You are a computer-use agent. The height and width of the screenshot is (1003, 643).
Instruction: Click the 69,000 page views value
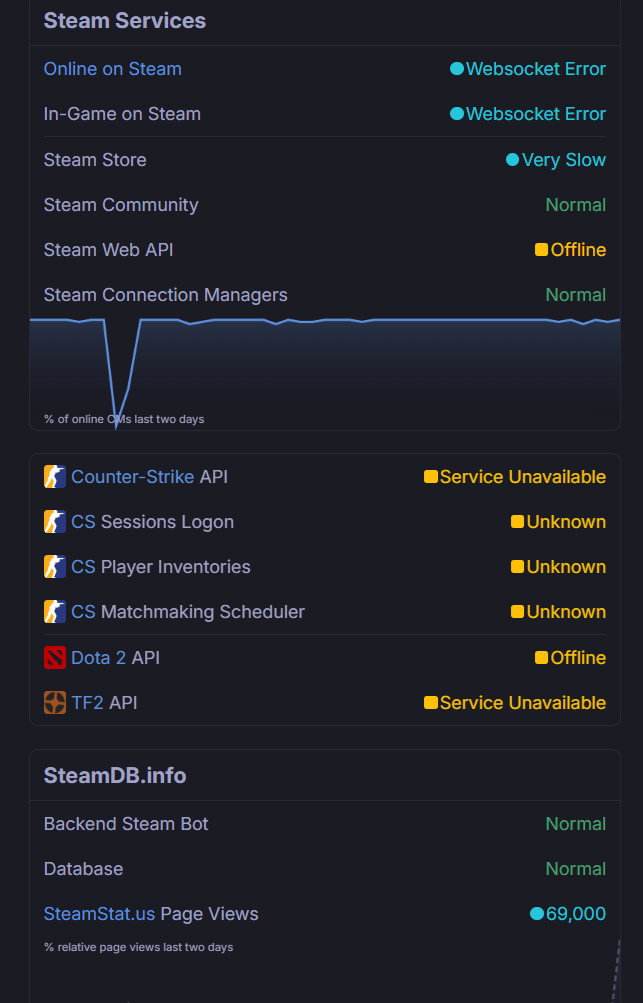575,914
